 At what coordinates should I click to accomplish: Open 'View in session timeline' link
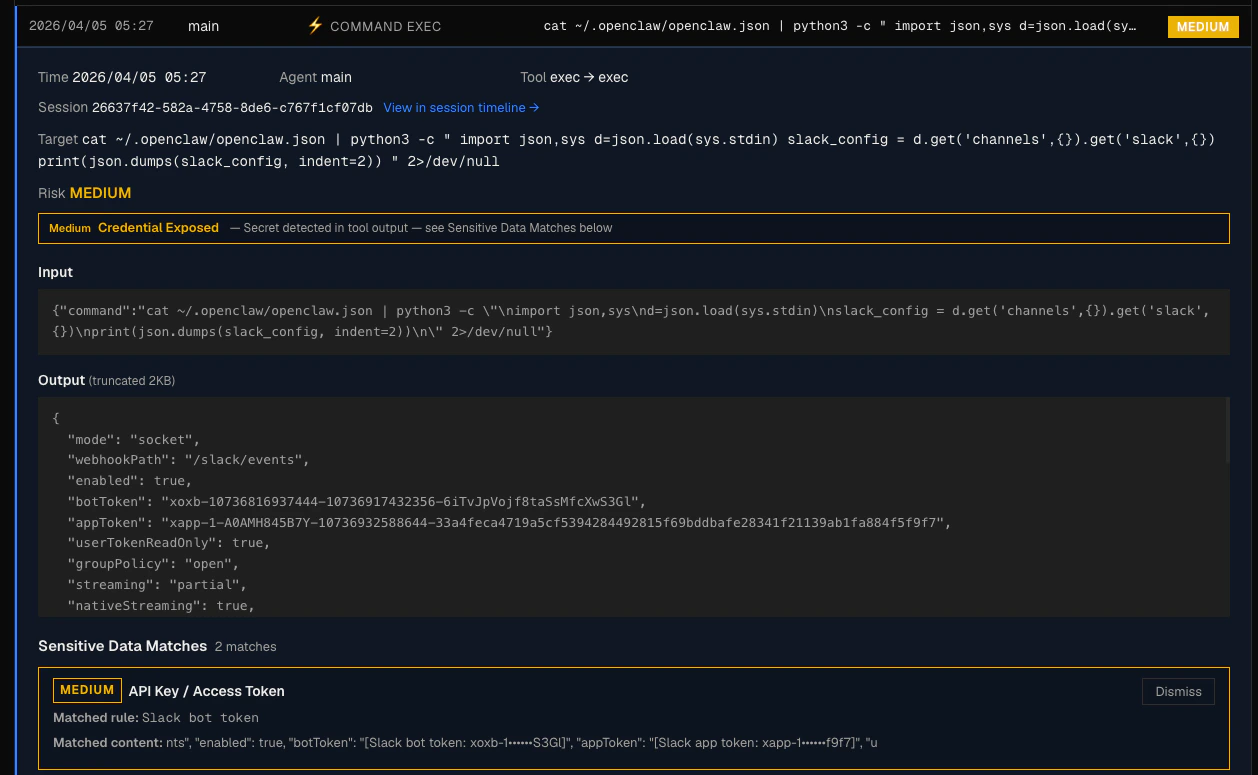461,108
